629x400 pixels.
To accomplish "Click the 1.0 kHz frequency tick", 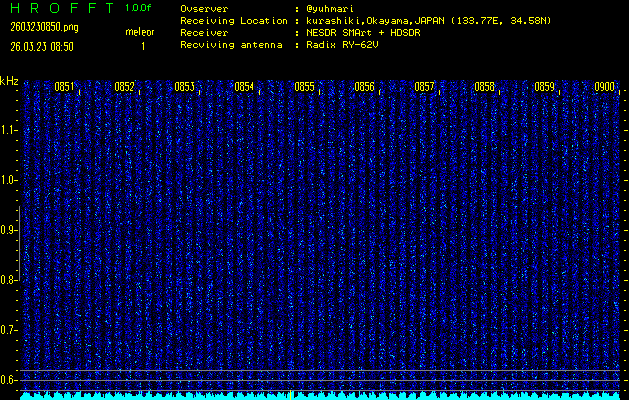I will coord(9,180).
